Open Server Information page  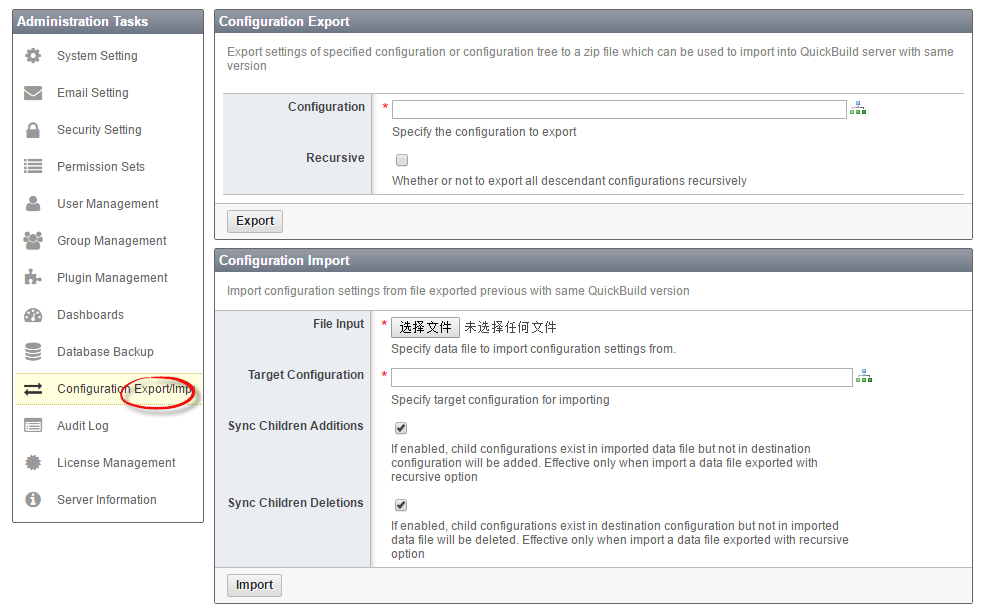pos(106,499)
